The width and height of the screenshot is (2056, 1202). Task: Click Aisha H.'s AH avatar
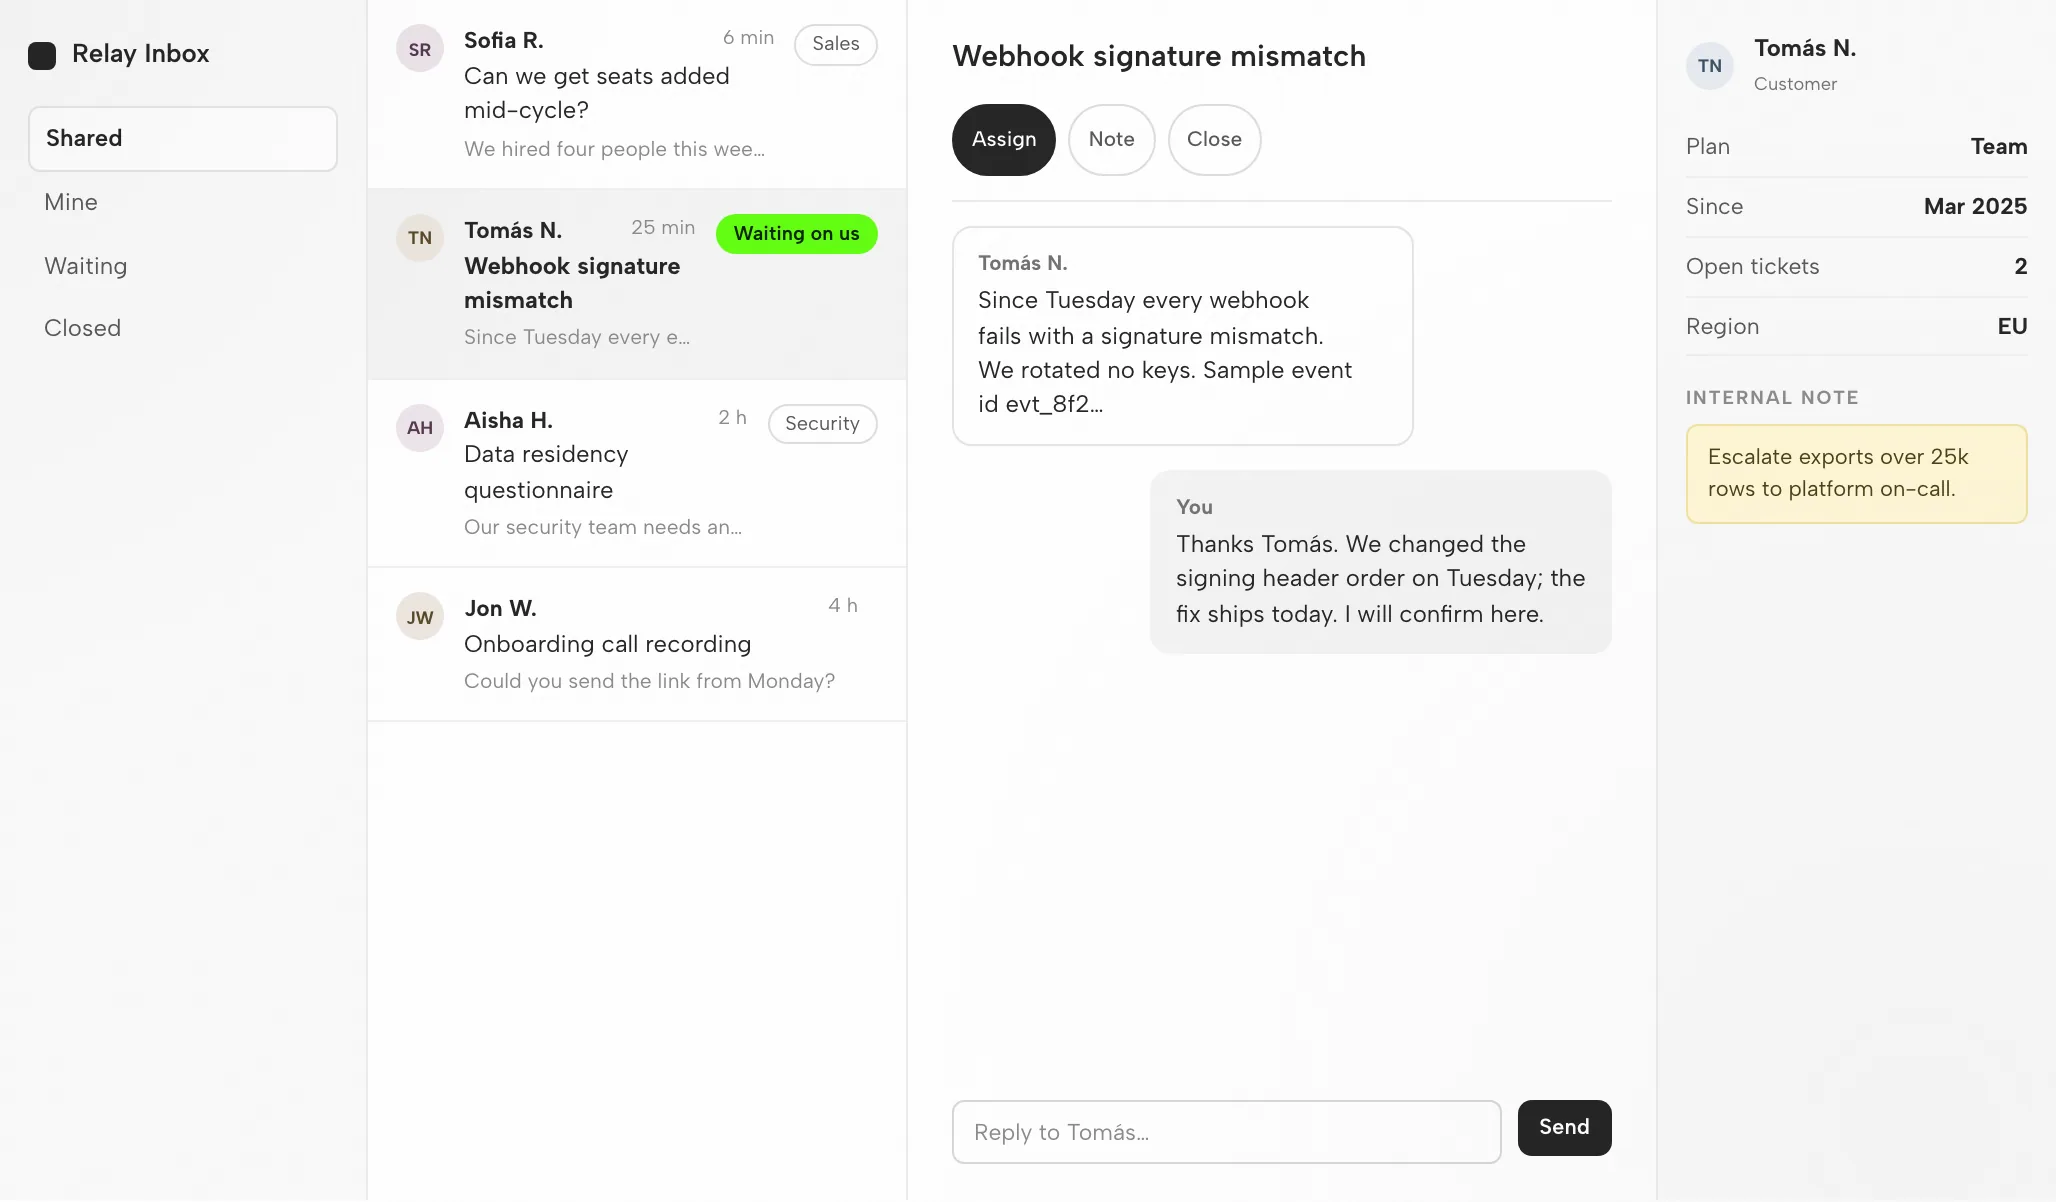tap(420, 428)
